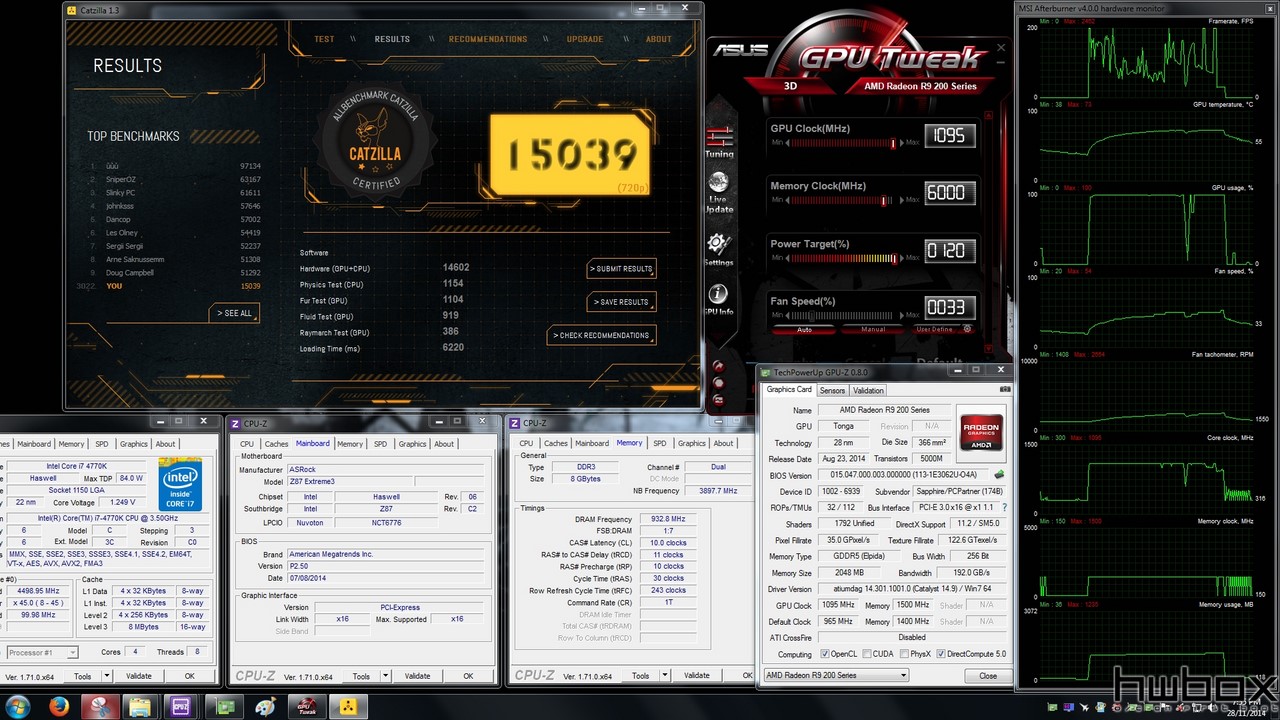1280x720 pixels.
Task: Select Caches tab in CPU-Z Mainboard window
Action: [x=277, y=443]
